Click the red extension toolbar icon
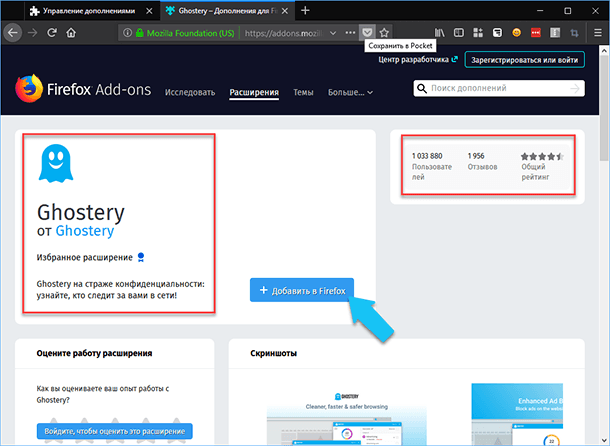Viewport: 610px width, 446px height. (536, 33)
